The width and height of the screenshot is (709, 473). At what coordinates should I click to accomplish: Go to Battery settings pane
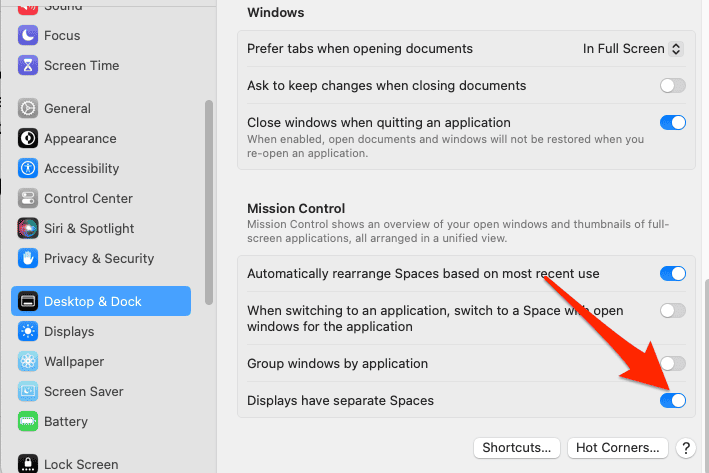[66, 422]
